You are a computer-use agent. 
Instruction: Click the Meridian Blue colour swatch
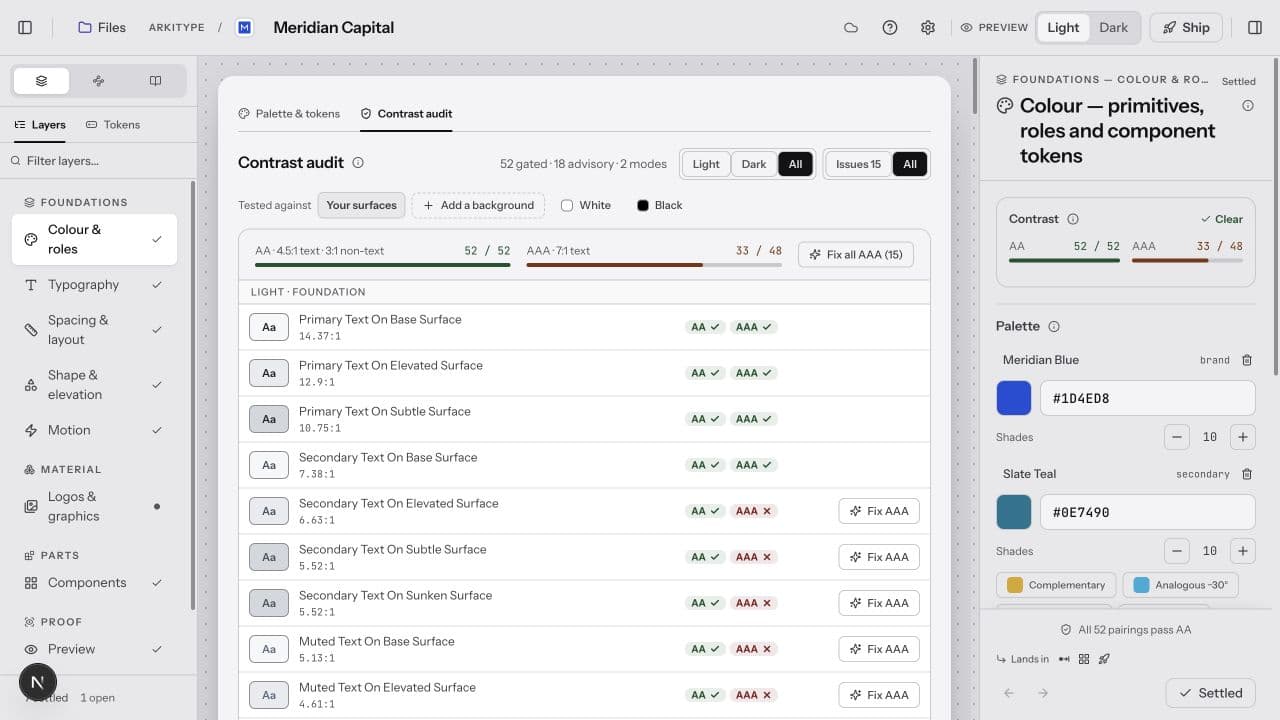pyautogui.click(x=1014, y=398)
